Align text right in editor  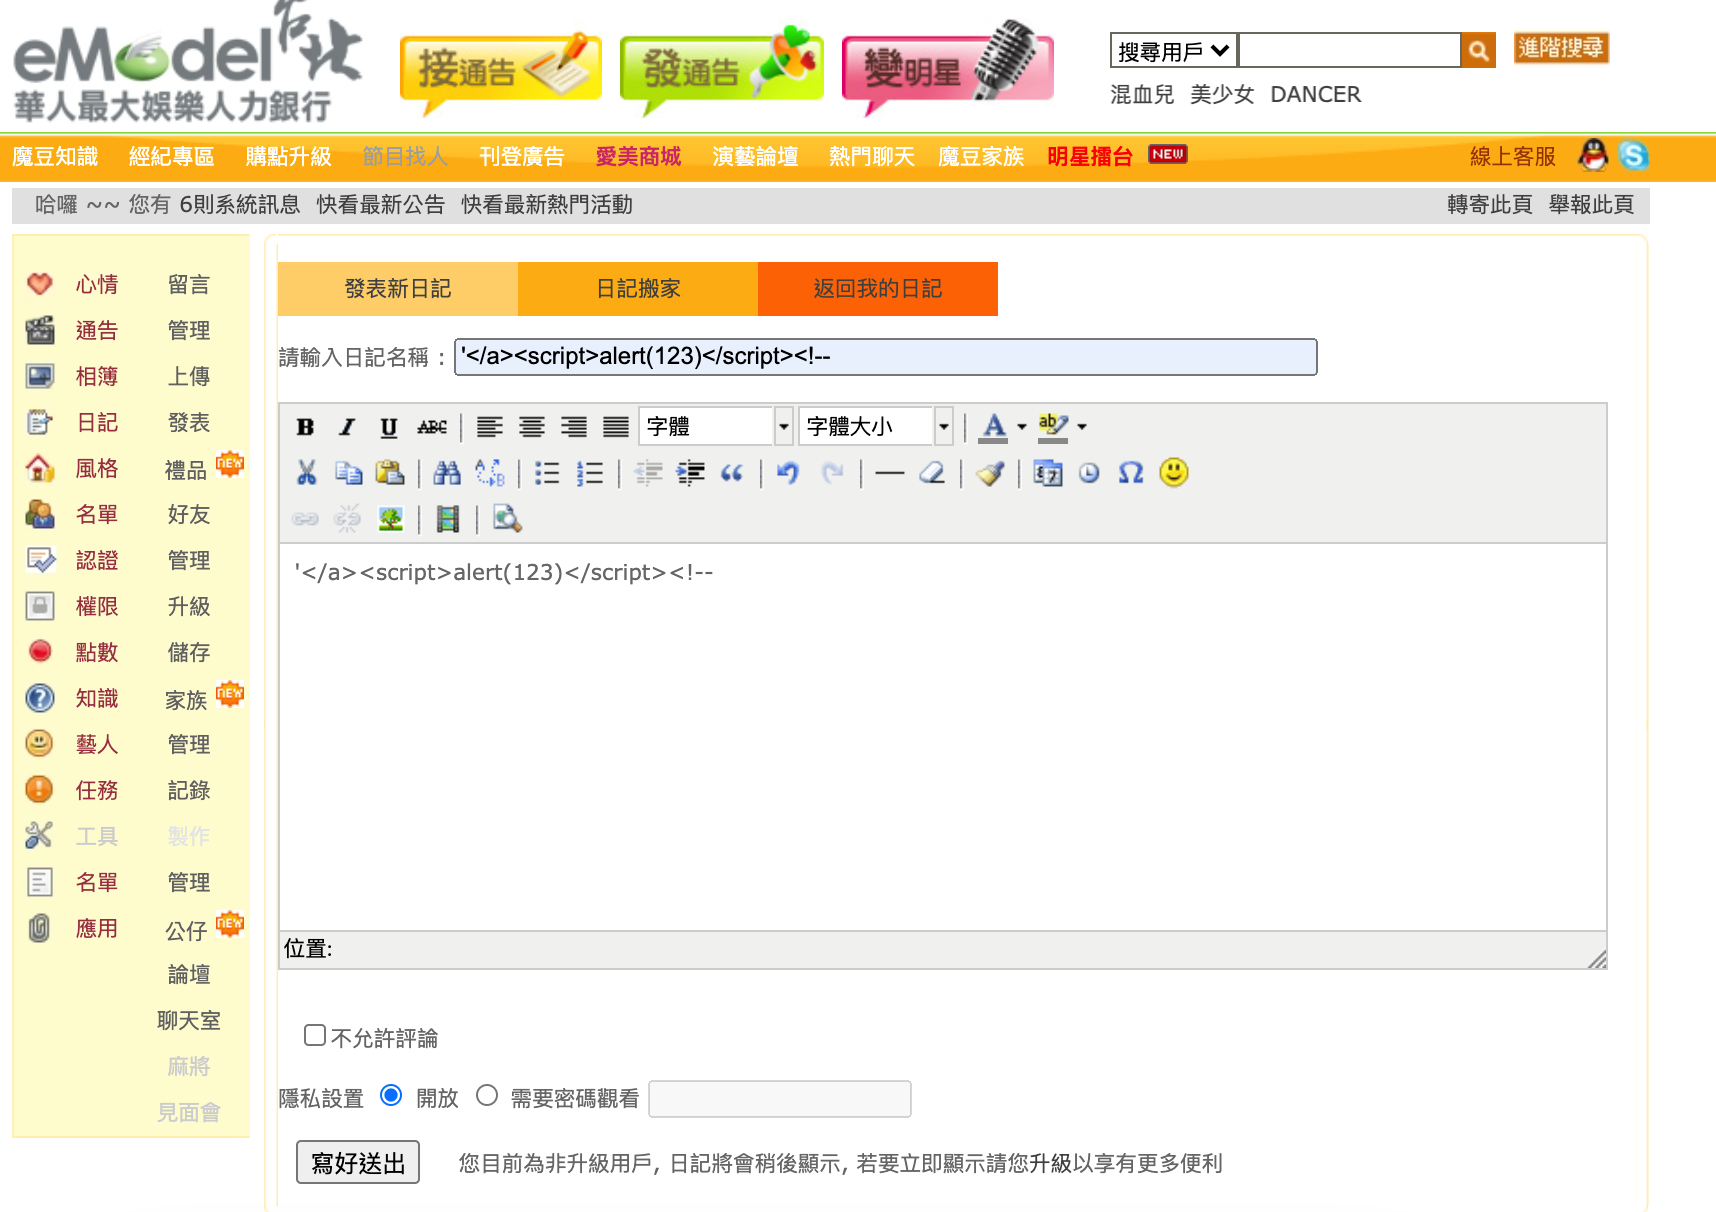point(574,427)
